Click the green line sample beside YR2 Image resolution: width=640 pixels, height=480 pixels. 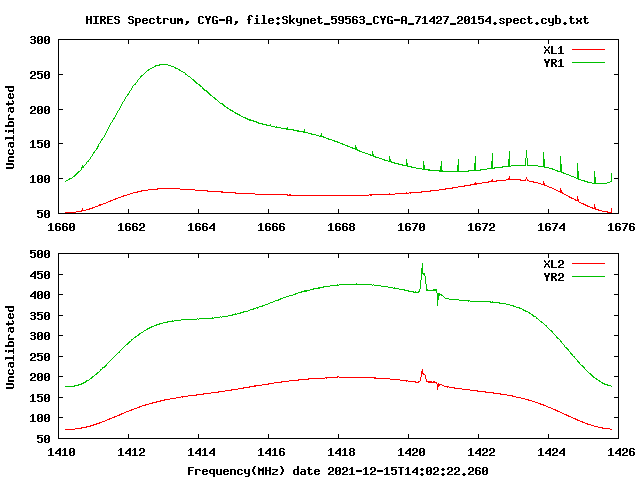[x=588, y=277]
